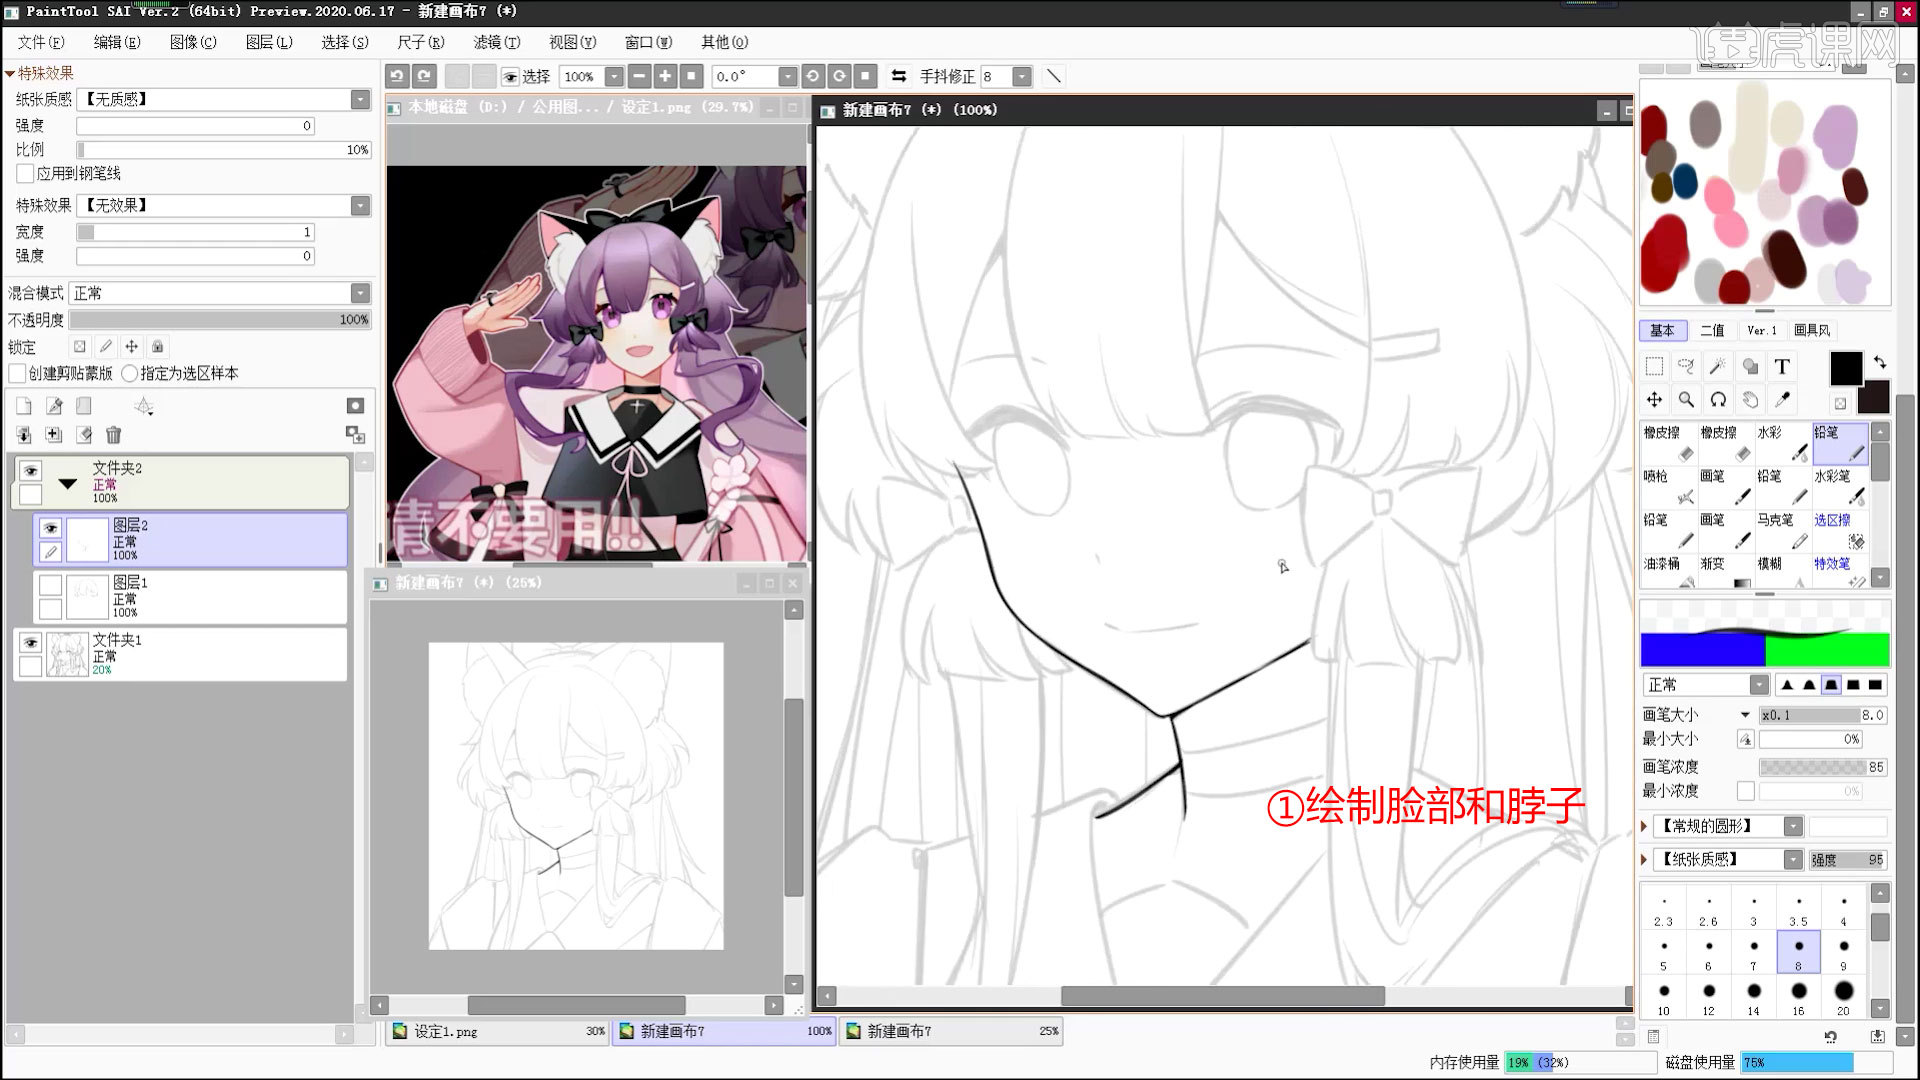Choose the 选区擦 selection eraser tool
Screen dimensions: 1920x1080
tap(1840, 531)
